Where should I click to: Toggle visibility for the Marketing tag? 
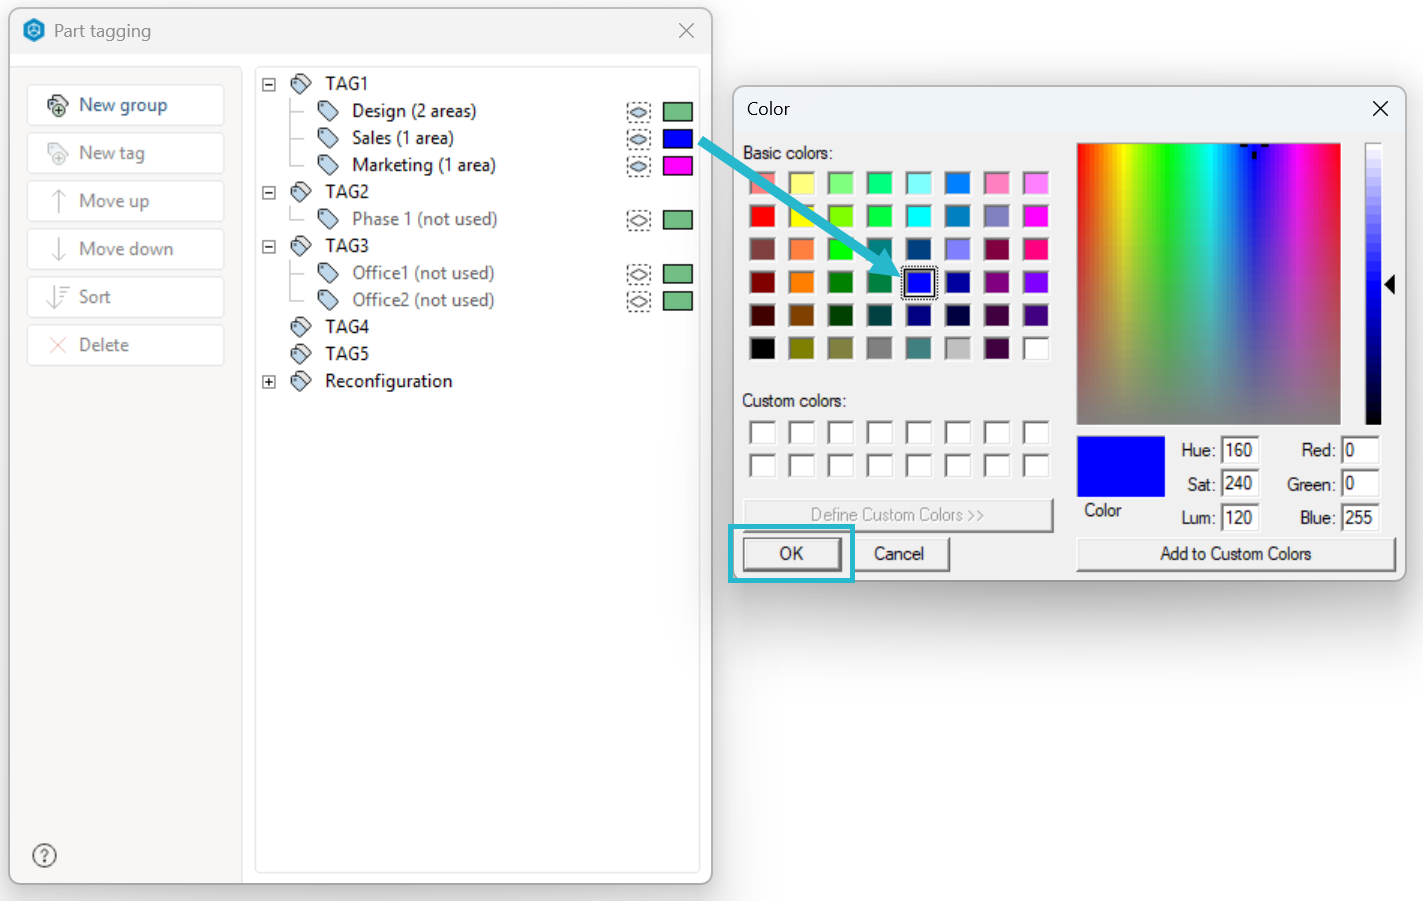pos(639,166)
